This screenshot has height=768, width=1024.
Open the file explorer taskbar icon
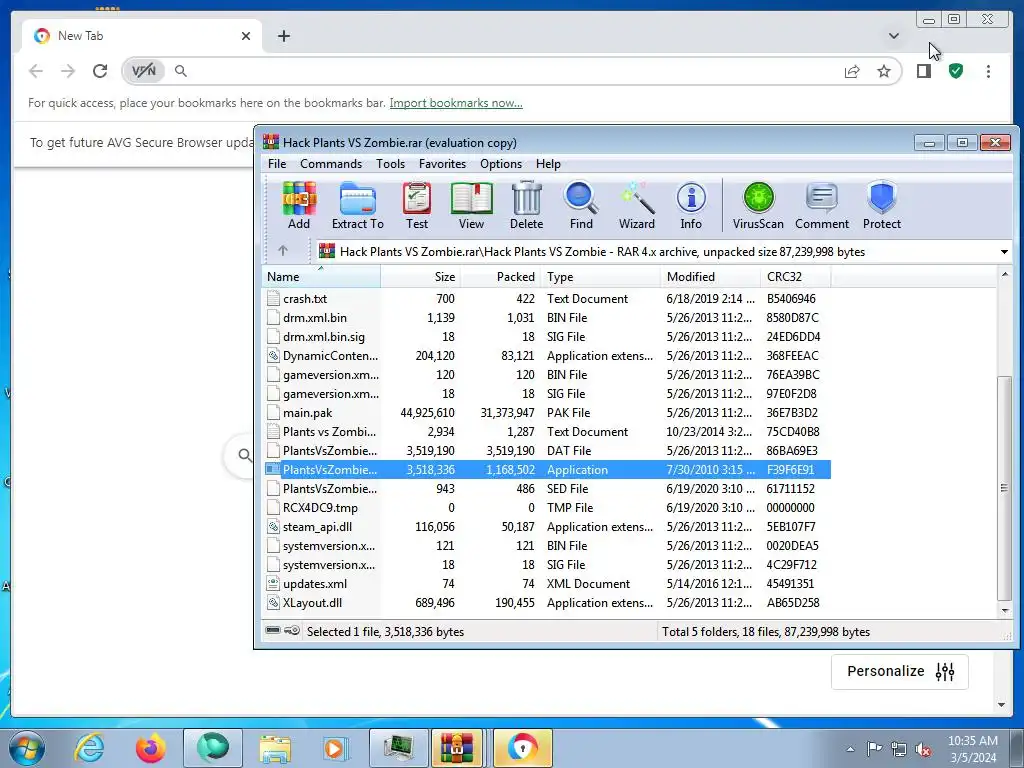275,748
